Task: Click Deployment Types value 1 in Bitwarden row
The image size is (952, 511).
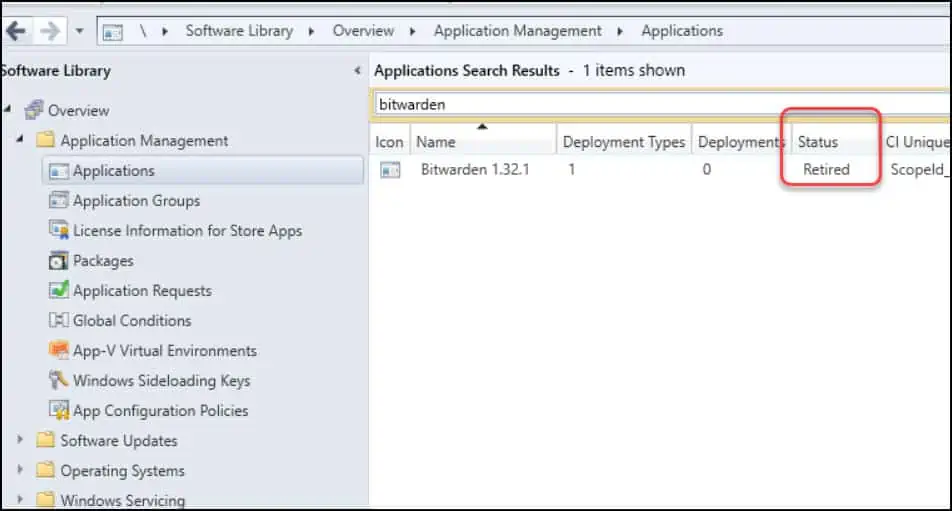Action: click(571, 169)
